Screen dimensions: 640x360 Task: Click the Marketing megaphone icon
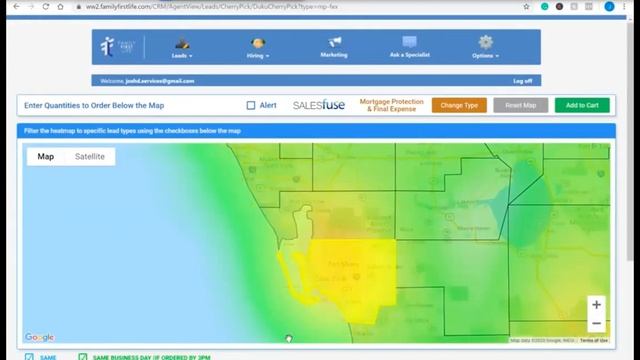(x=334, y=42)
